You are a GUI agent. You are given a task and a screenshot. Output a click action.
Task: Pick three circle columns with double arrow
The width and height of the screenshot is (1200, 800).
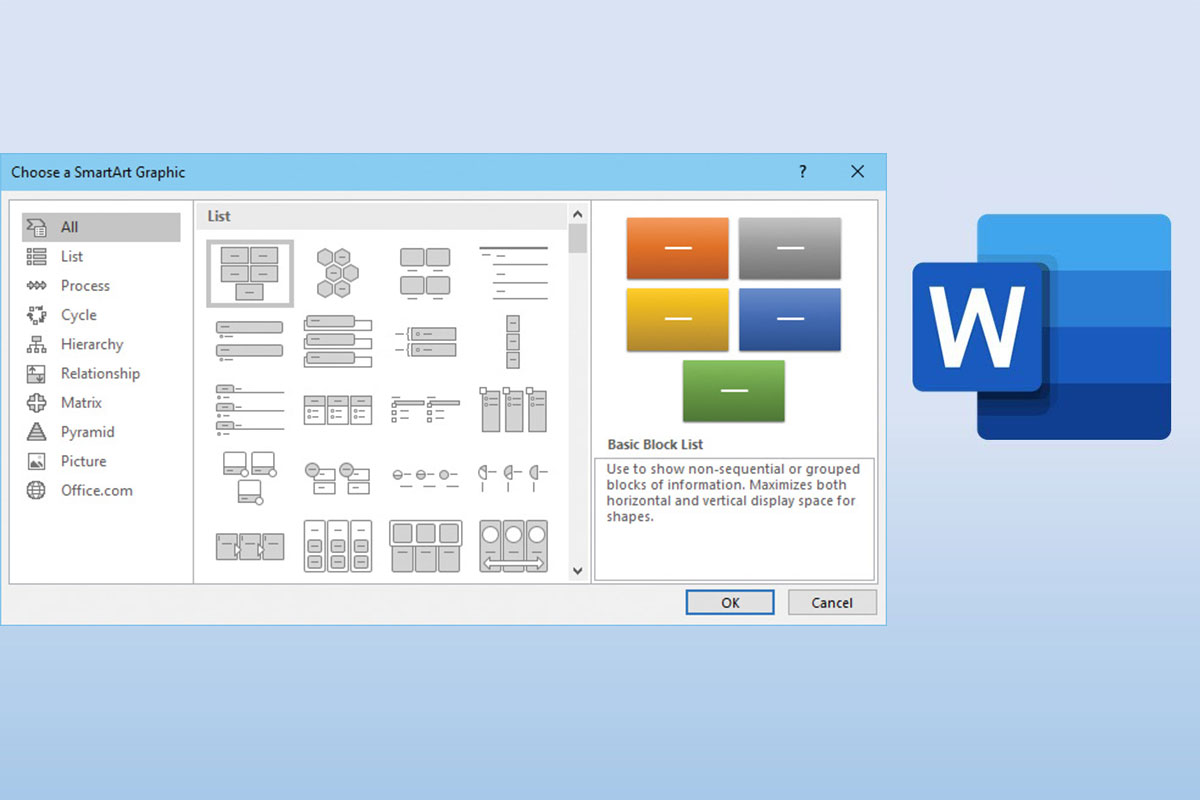pos(513,546)
